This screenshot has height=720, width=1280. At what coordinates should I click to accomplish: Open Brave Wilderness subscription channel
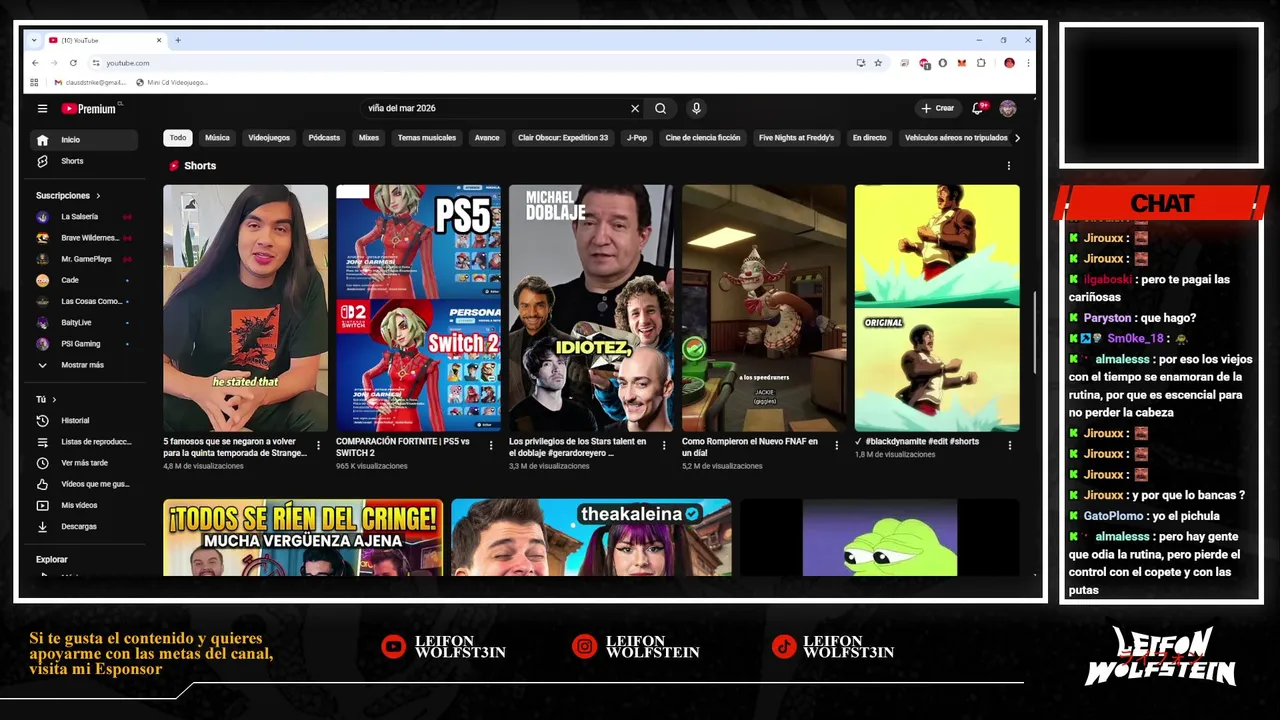pyautogui.click(x=84, y=238)
